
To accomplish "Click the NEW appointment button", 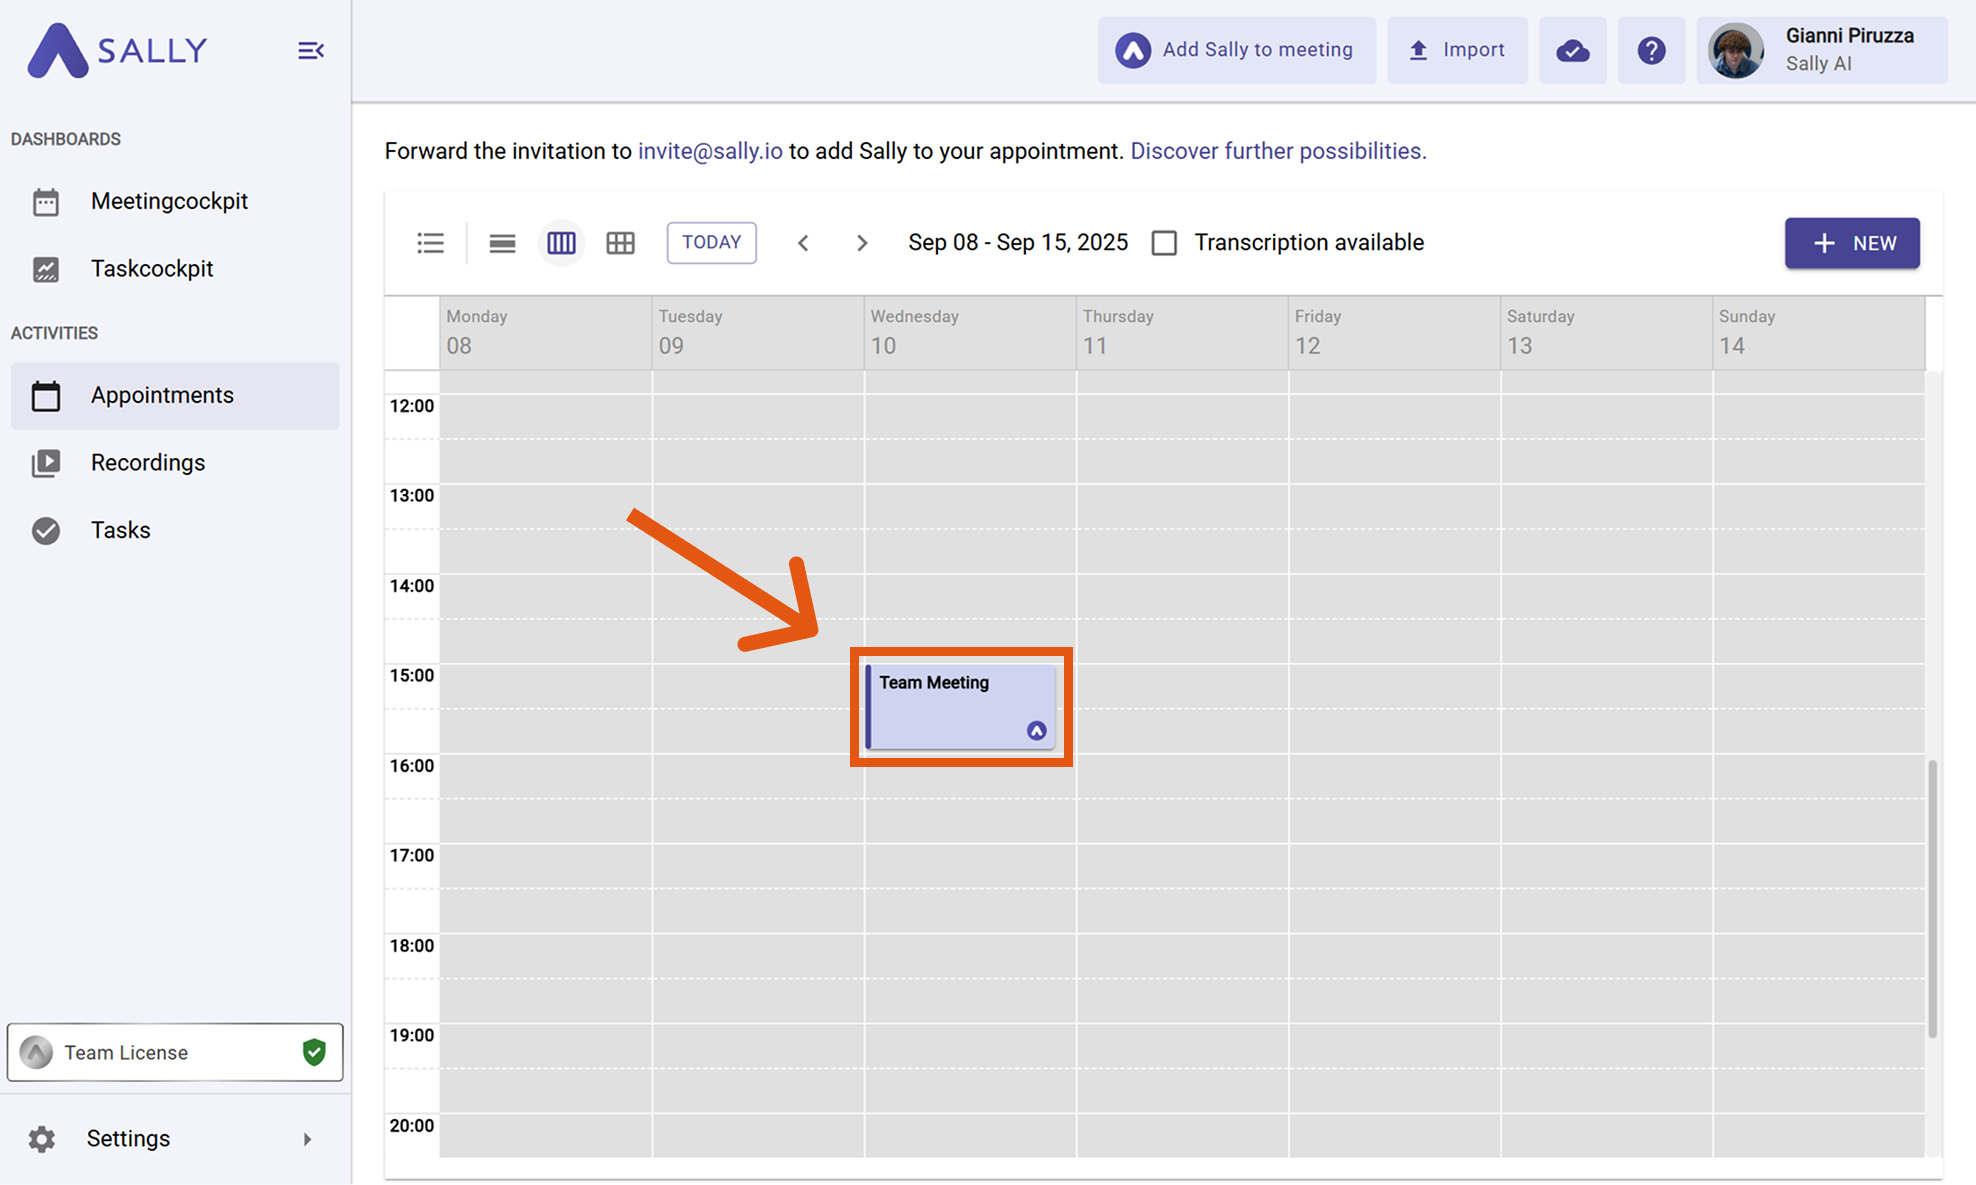I will (1851, 243).
